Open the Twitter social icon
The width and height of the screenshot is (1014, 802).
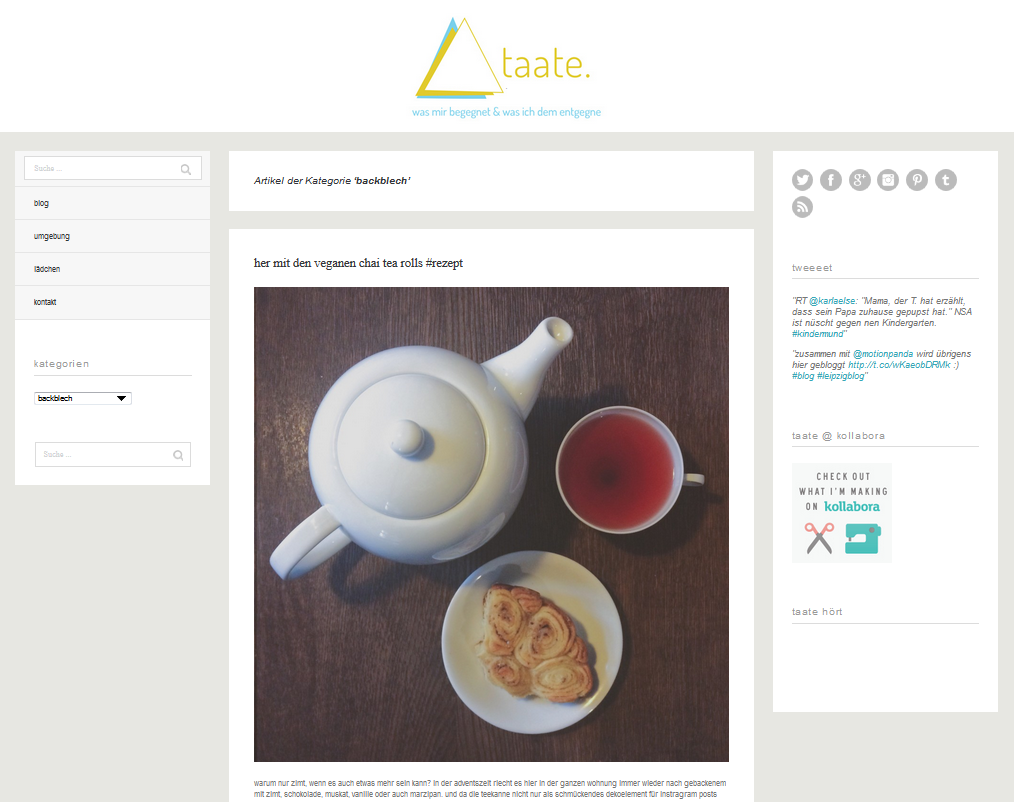(803, 180)
